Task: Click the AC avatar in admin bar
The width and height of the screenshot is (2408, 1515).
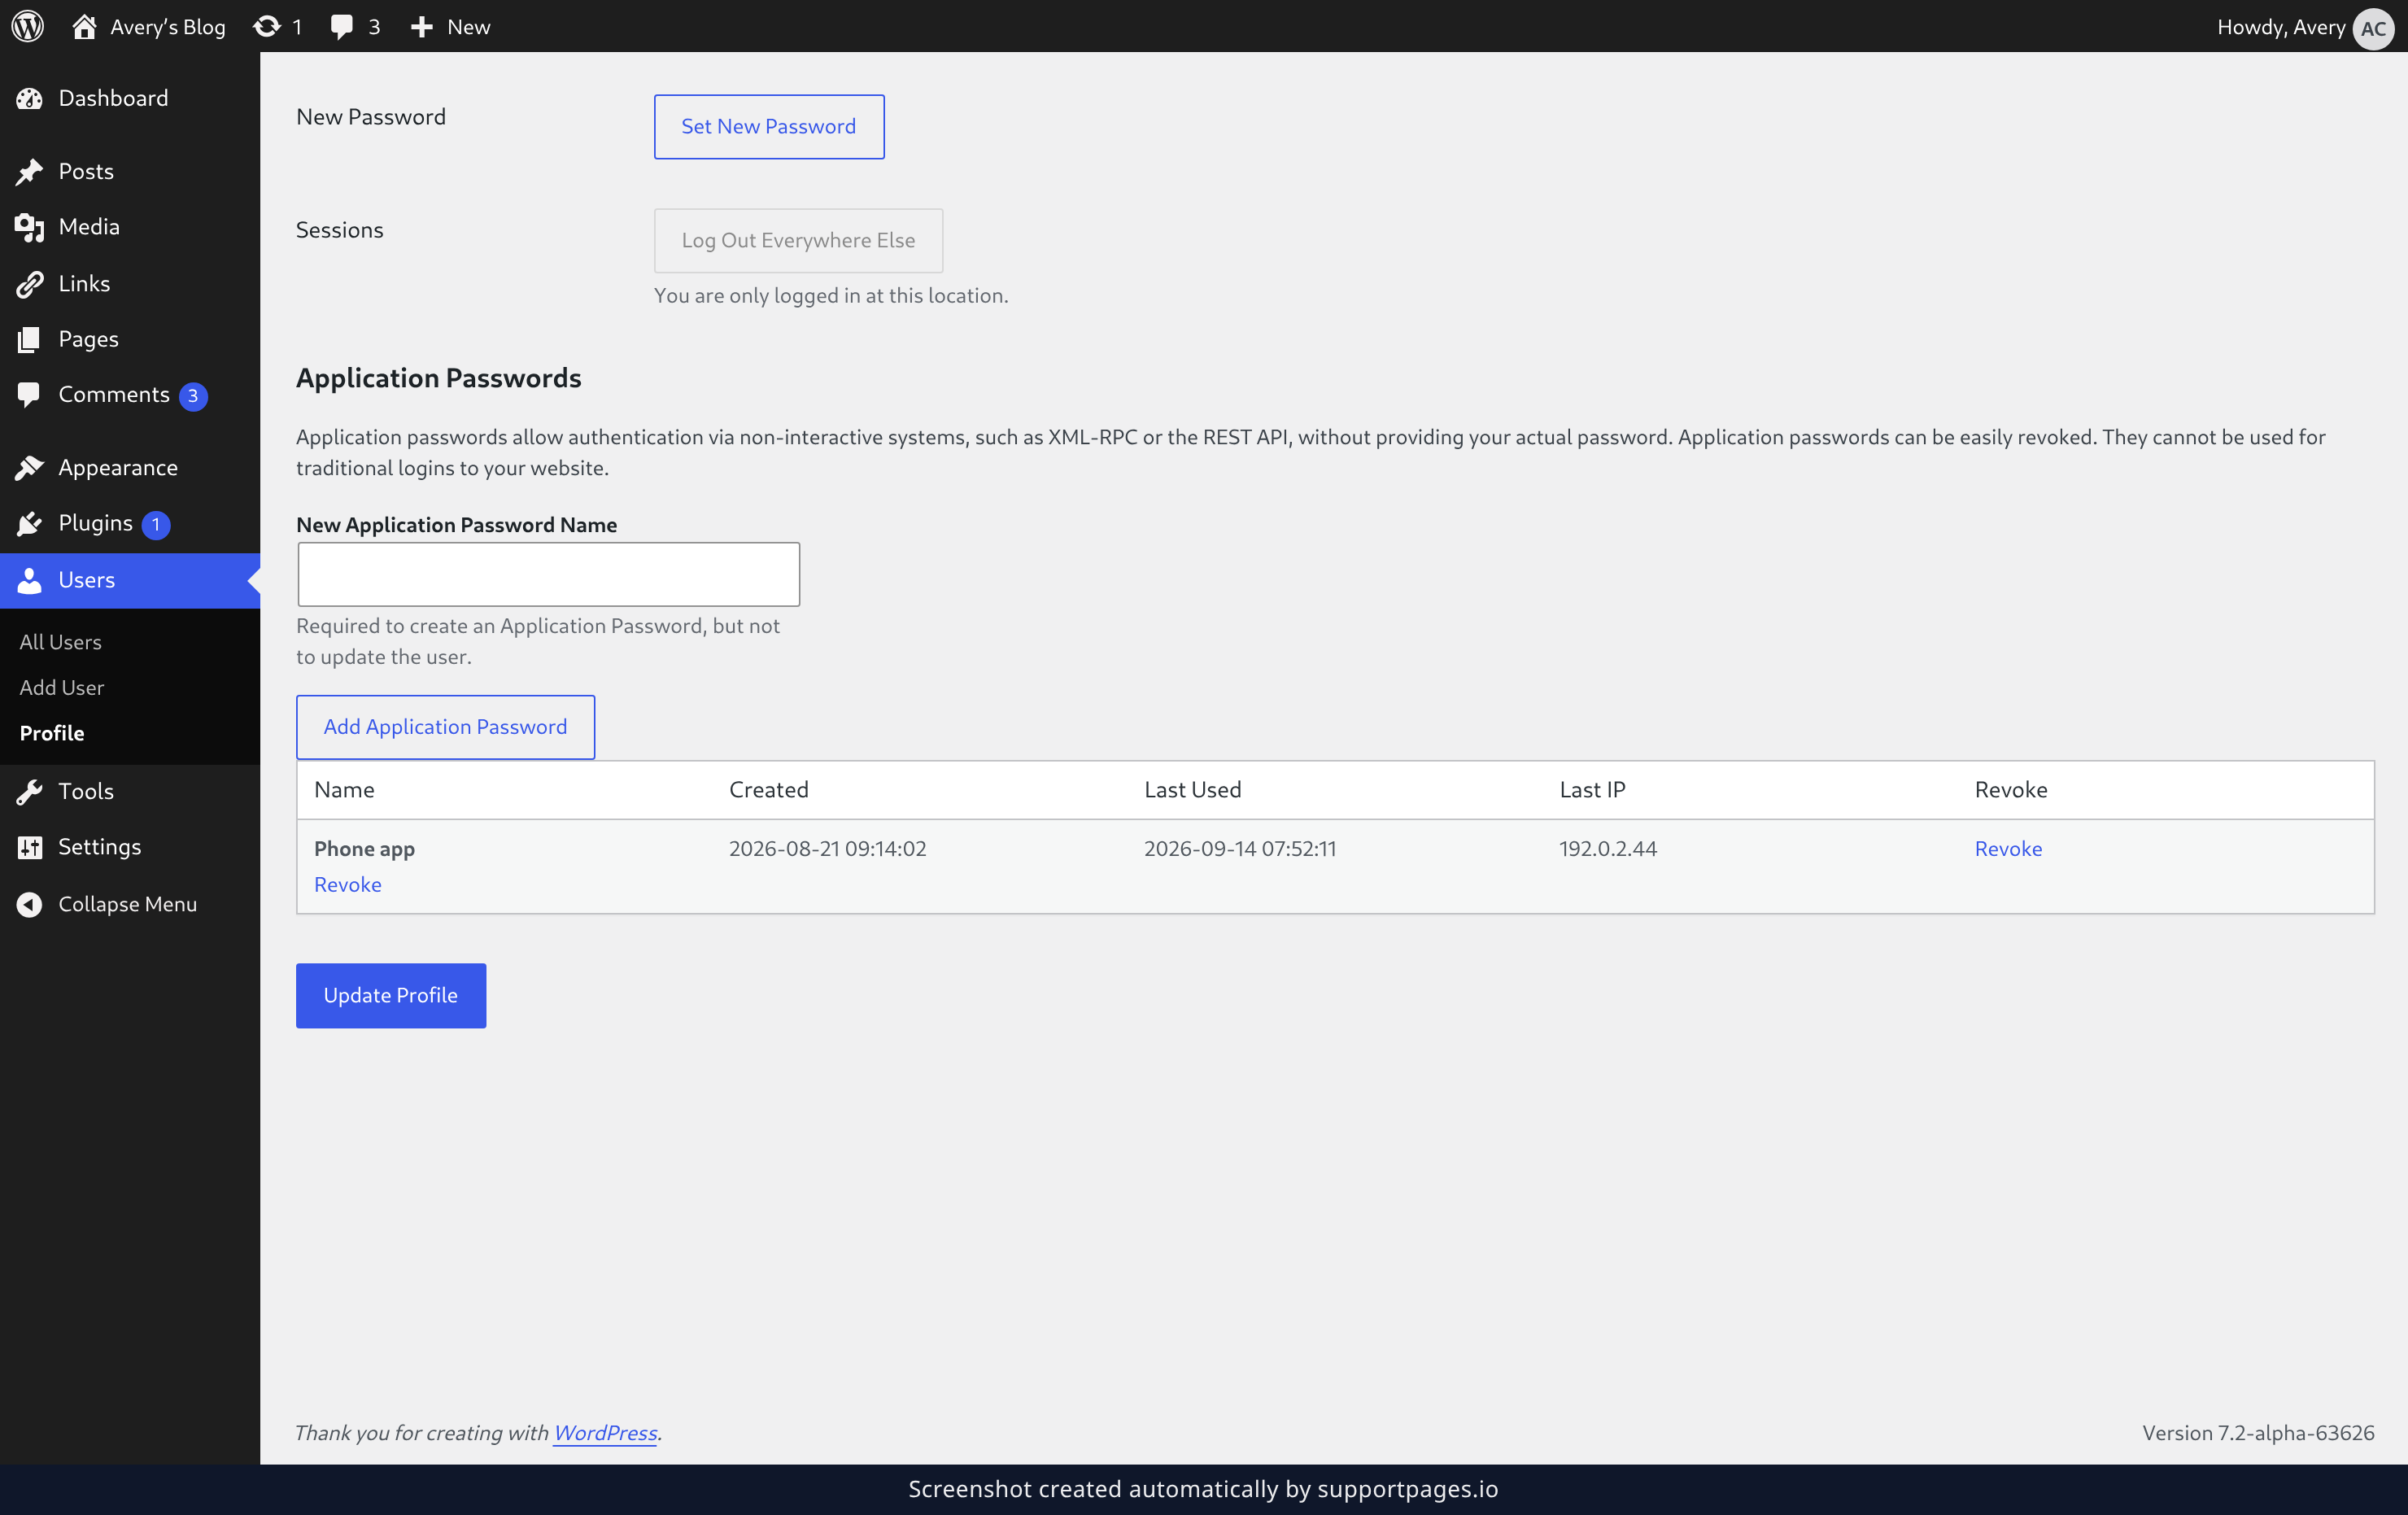Action: [2372, 28]
